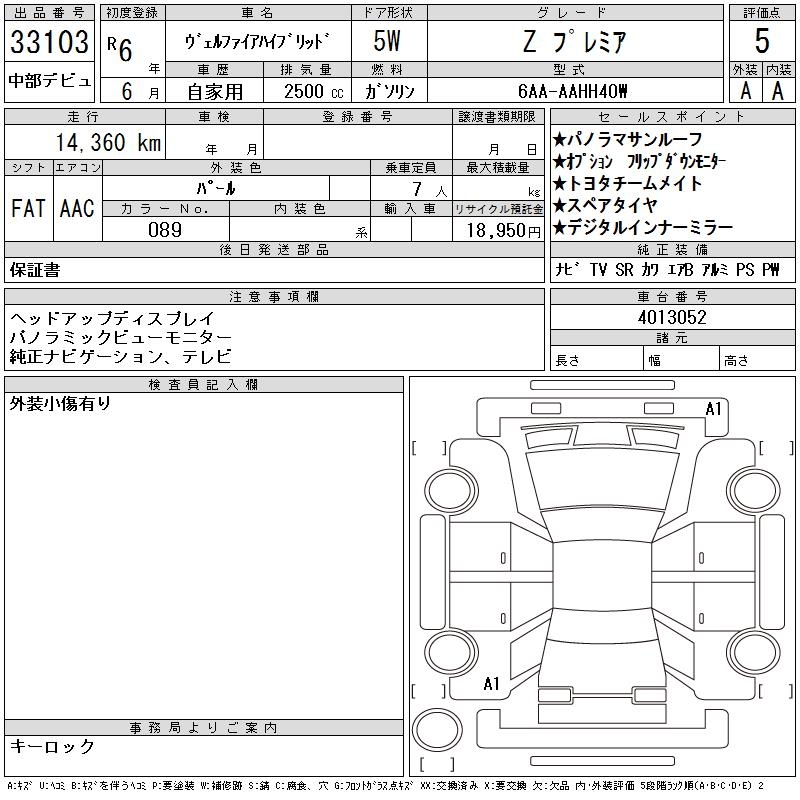The width and height of the screenshot is (800, 800).
Task: Click the windshield area on car diagram
Action: tap(603, 479)
